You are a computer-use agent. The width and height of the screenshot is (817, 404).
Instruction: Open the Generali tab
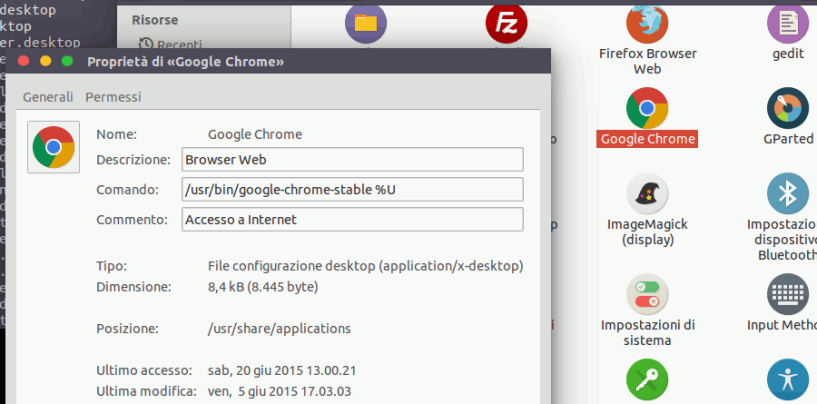[x=48, y=97]
